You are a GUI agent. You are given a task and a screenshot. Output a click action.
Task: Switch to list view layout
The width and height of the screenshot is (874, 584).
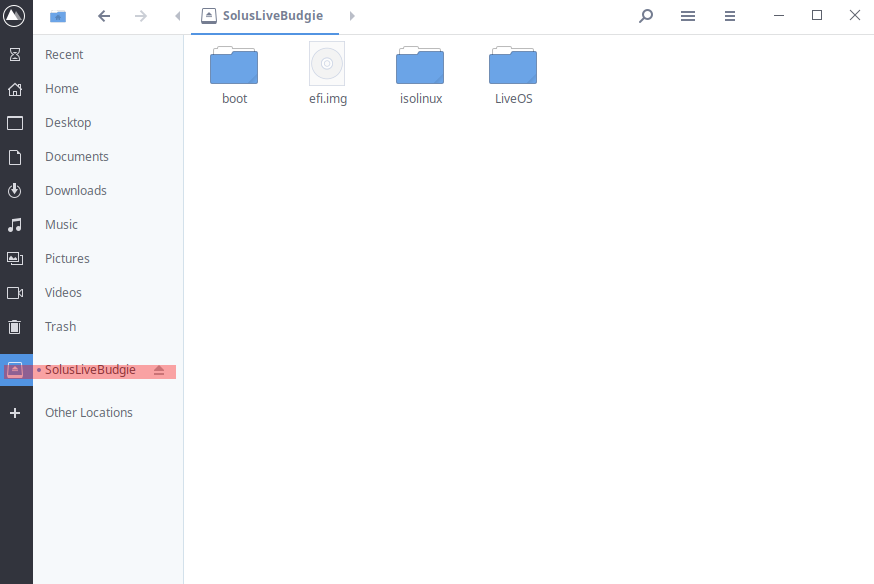click(688, 16)
